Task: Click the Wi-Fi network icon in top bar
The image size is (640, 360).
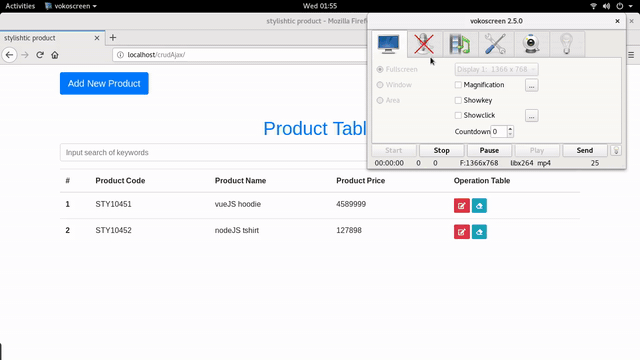Action: tap(593, 6)
